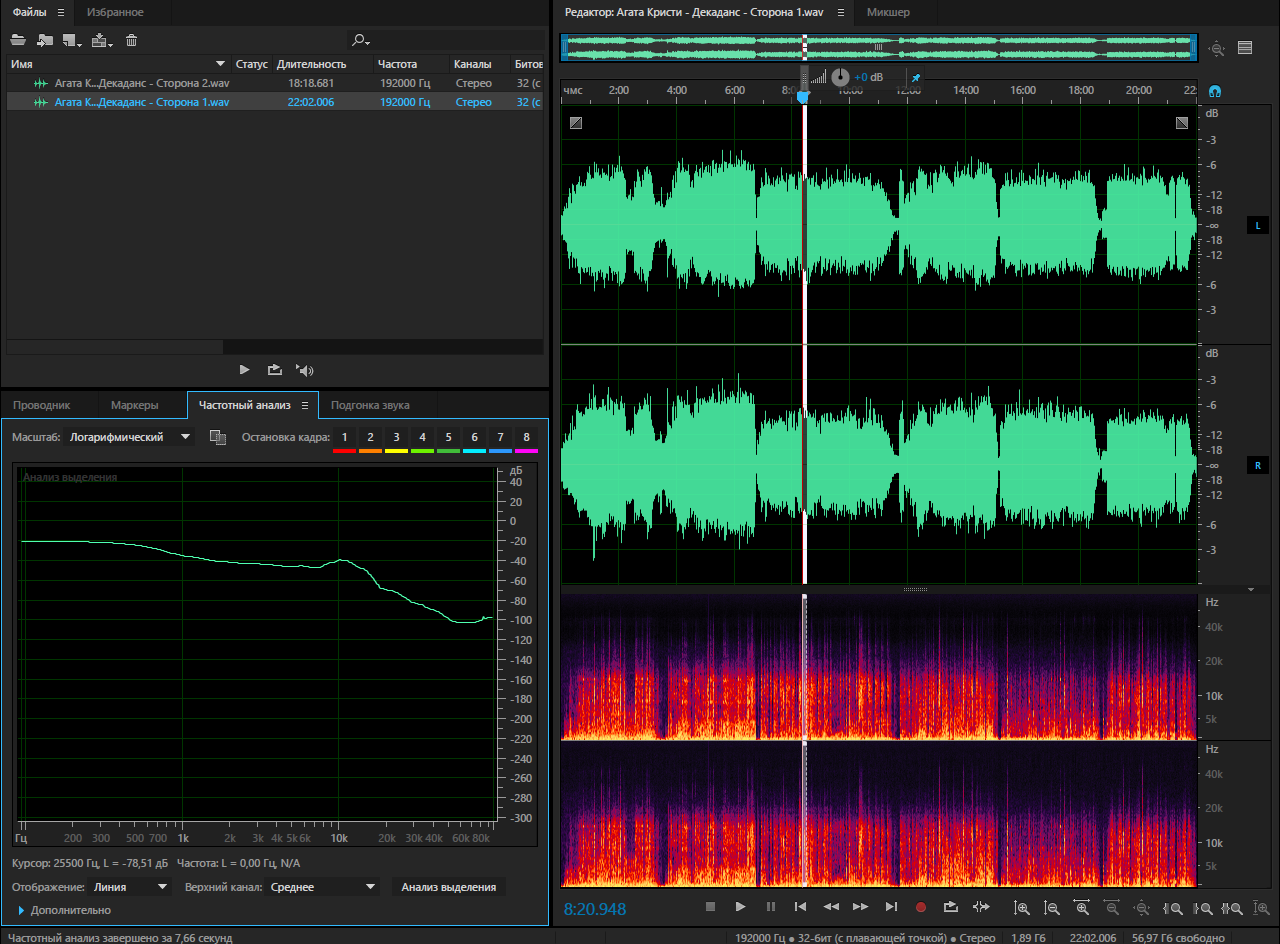
Task: Click the Анализ выделения button
Action: [x=449, y=887]
